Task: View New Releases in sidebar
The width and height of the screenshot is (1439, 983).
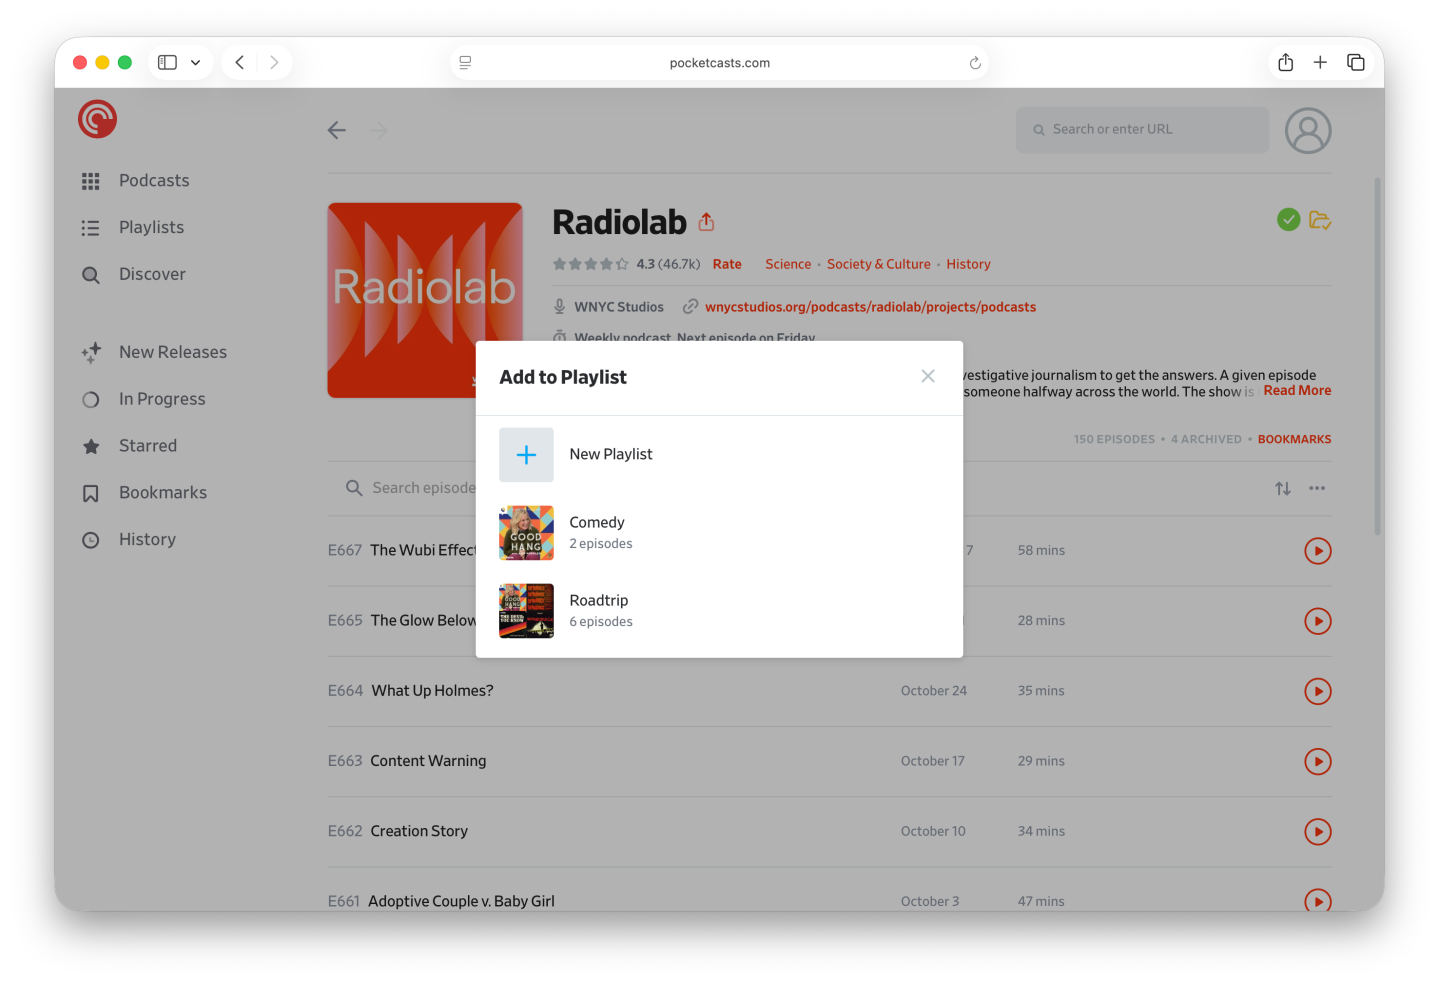Action: (172, 352)
